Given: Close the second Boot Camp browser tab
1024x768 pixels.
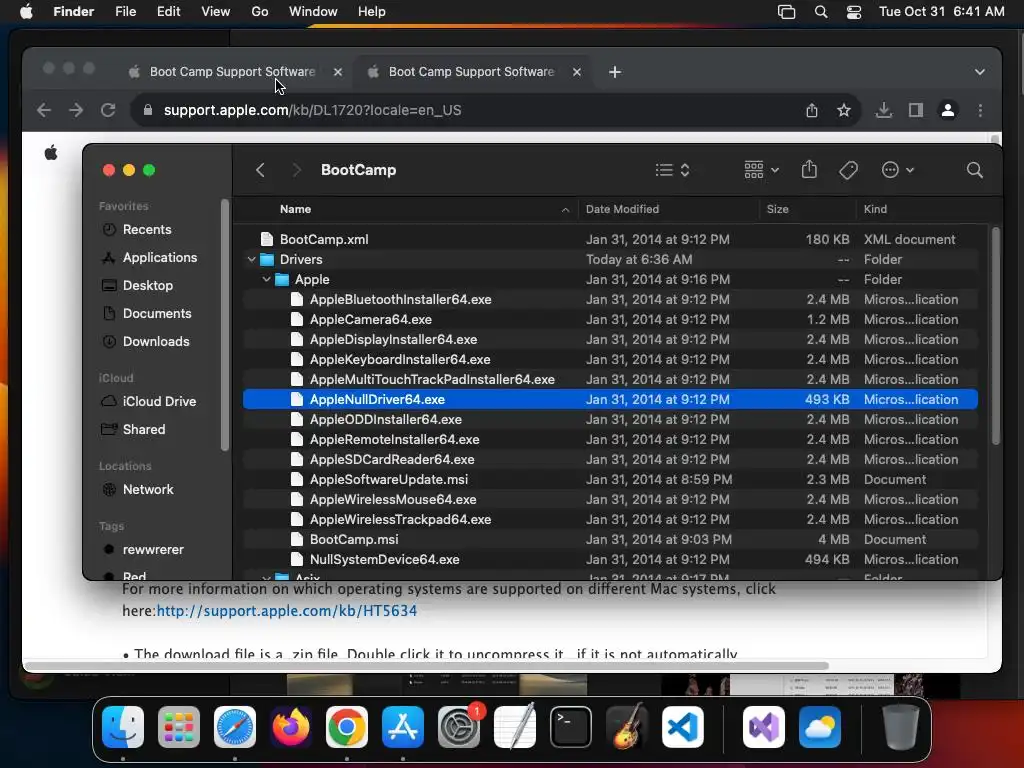Looking at the screenshot, I should coord(577,72).
